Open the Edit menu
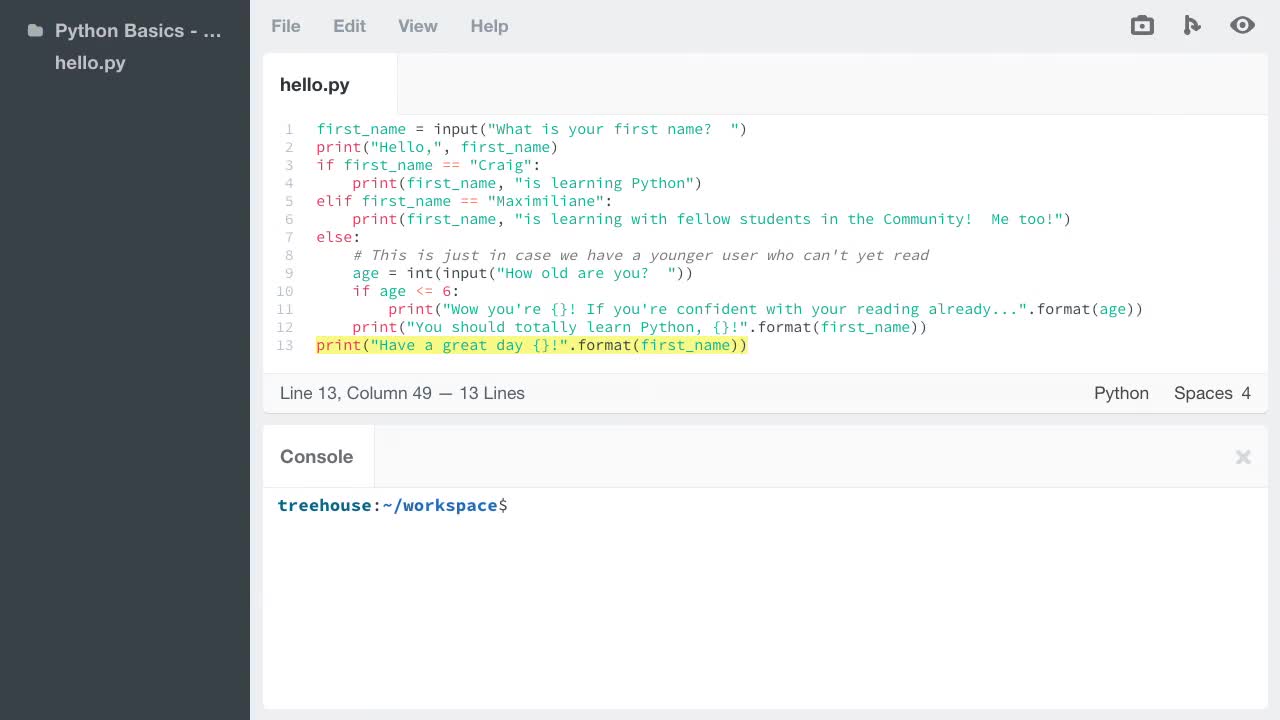 [349, 26]
